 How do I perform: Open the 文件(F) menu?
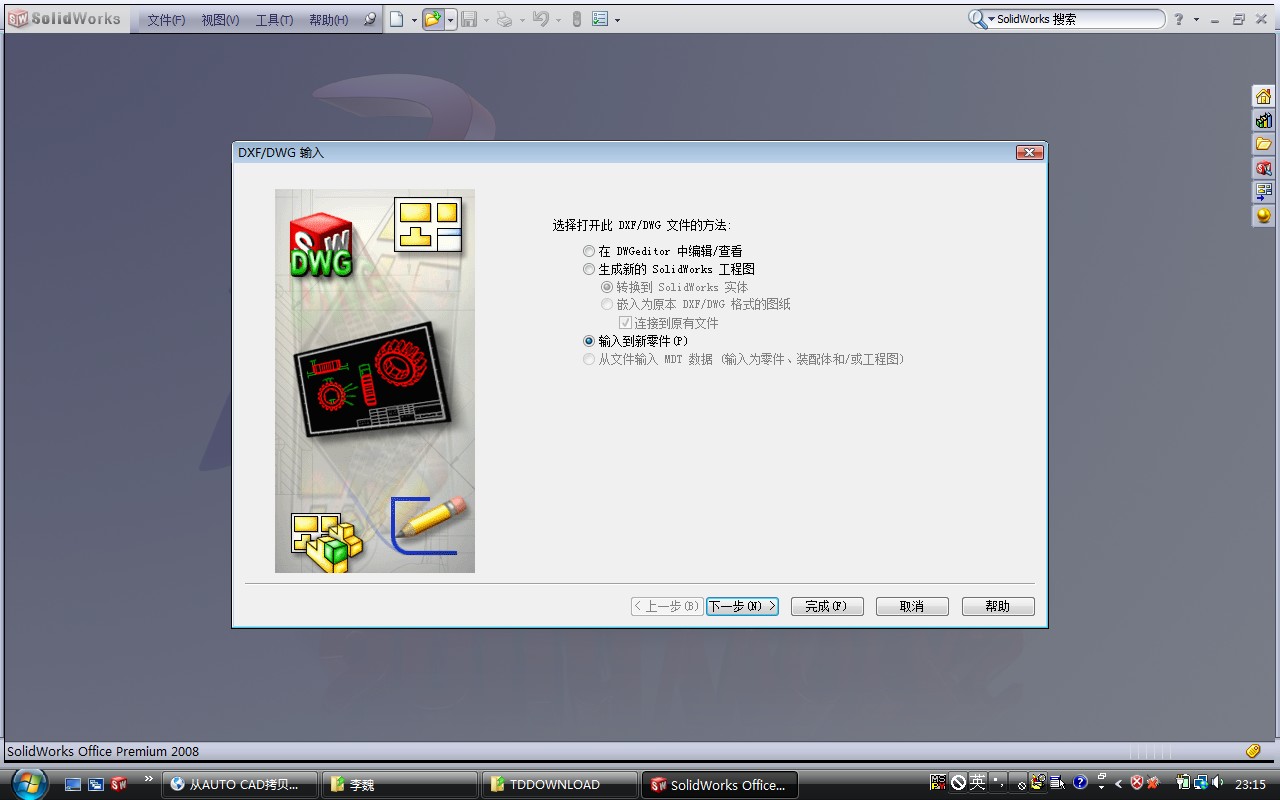pyautogui.click(x=166, y=20)
